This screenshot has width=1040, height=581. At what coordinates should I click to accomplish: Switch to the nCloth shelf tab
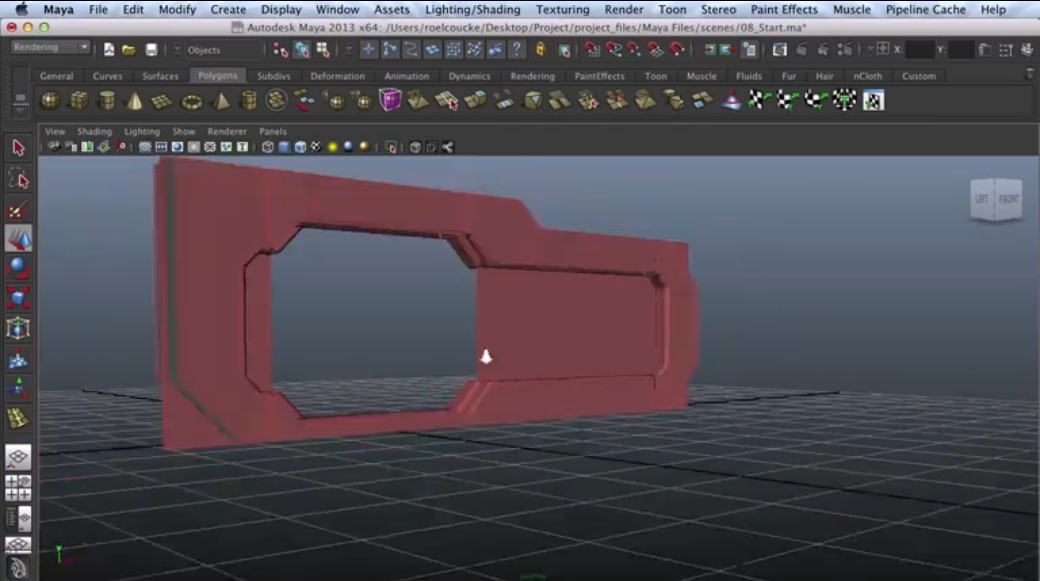coord(868,76)
